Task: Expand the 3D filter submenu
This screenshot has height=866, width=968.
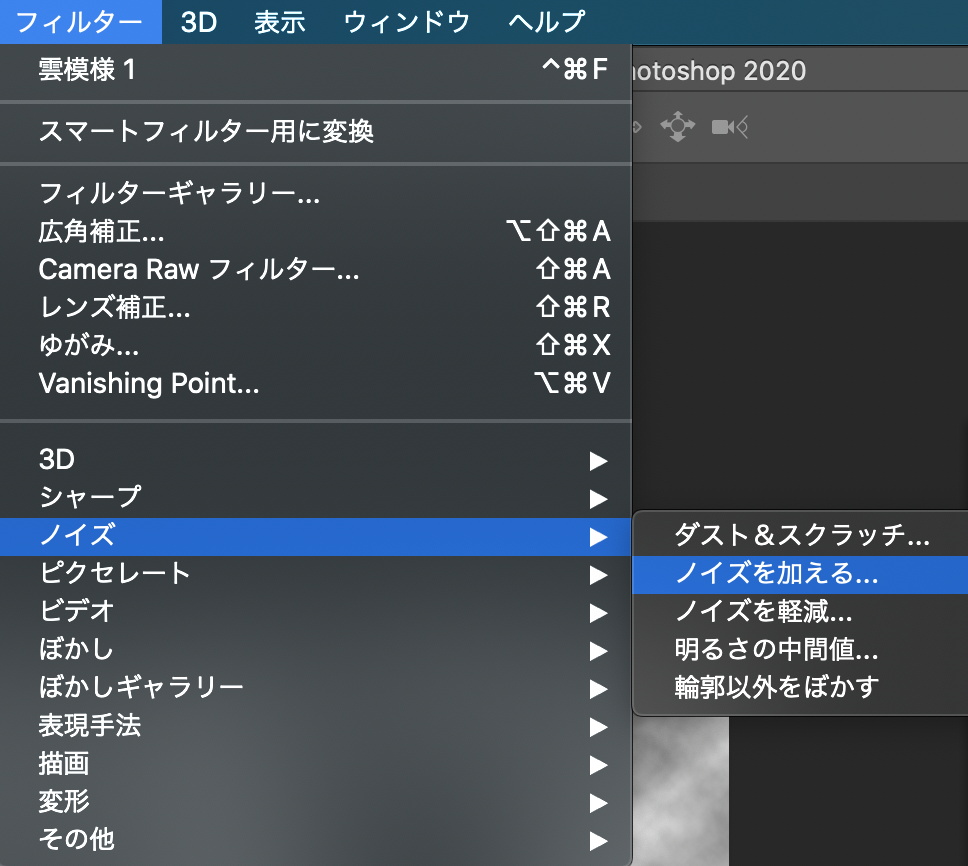Action: 315,460
